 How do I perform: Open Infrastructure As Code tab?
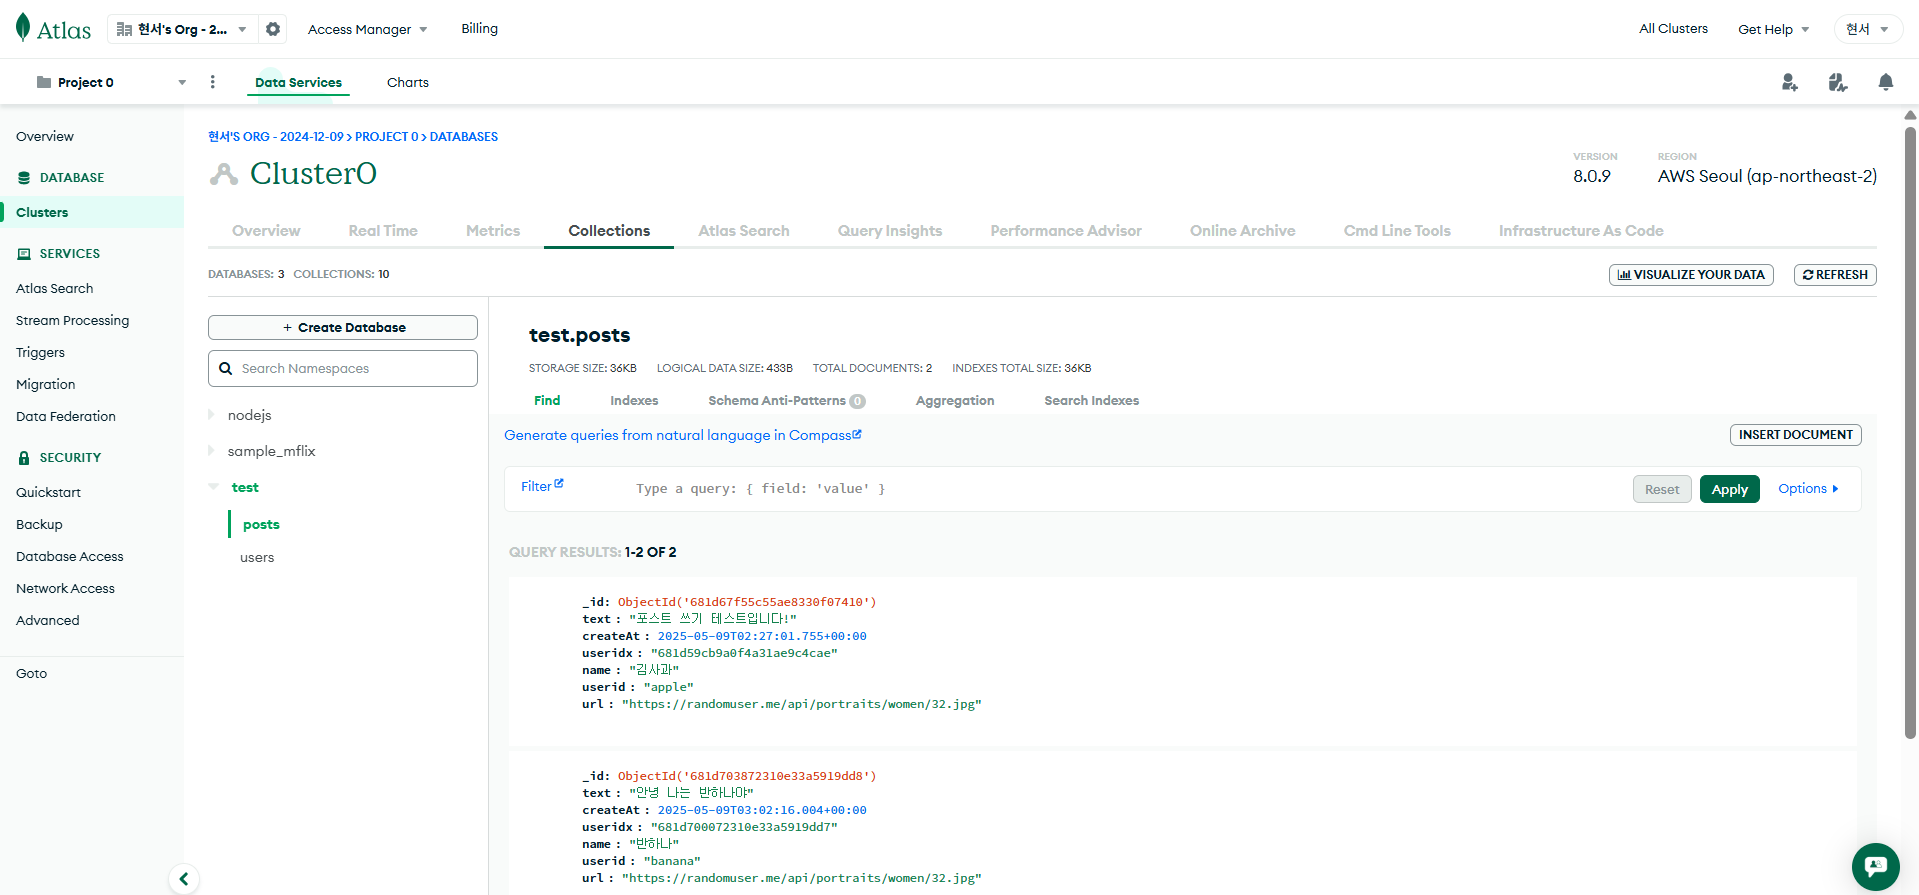tap(1581, 230)
